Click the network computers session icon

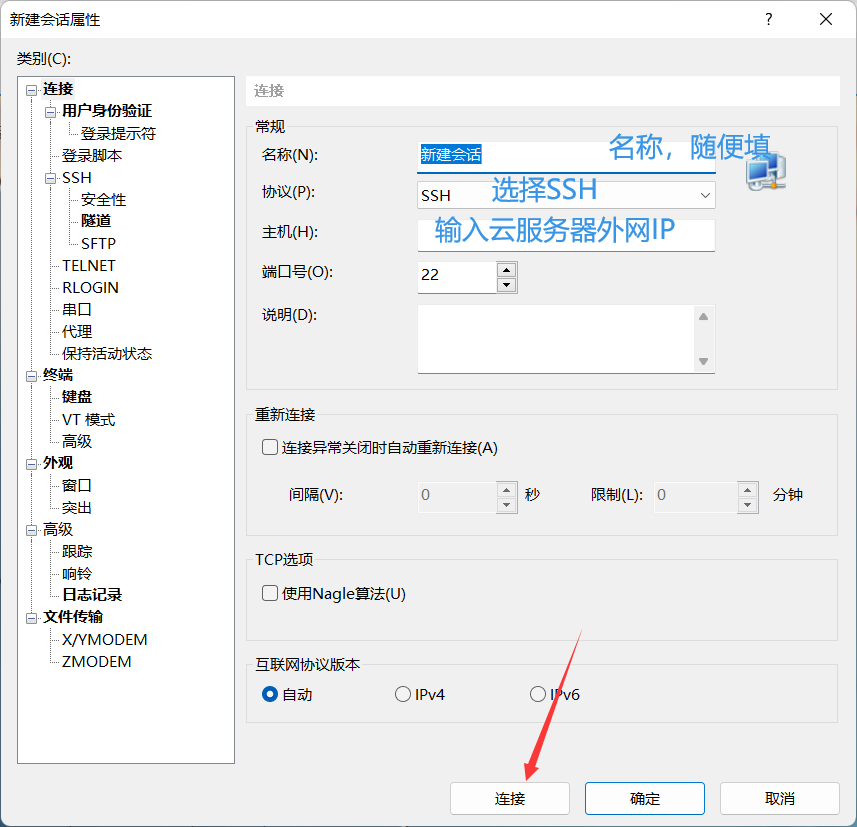[766, 171]
